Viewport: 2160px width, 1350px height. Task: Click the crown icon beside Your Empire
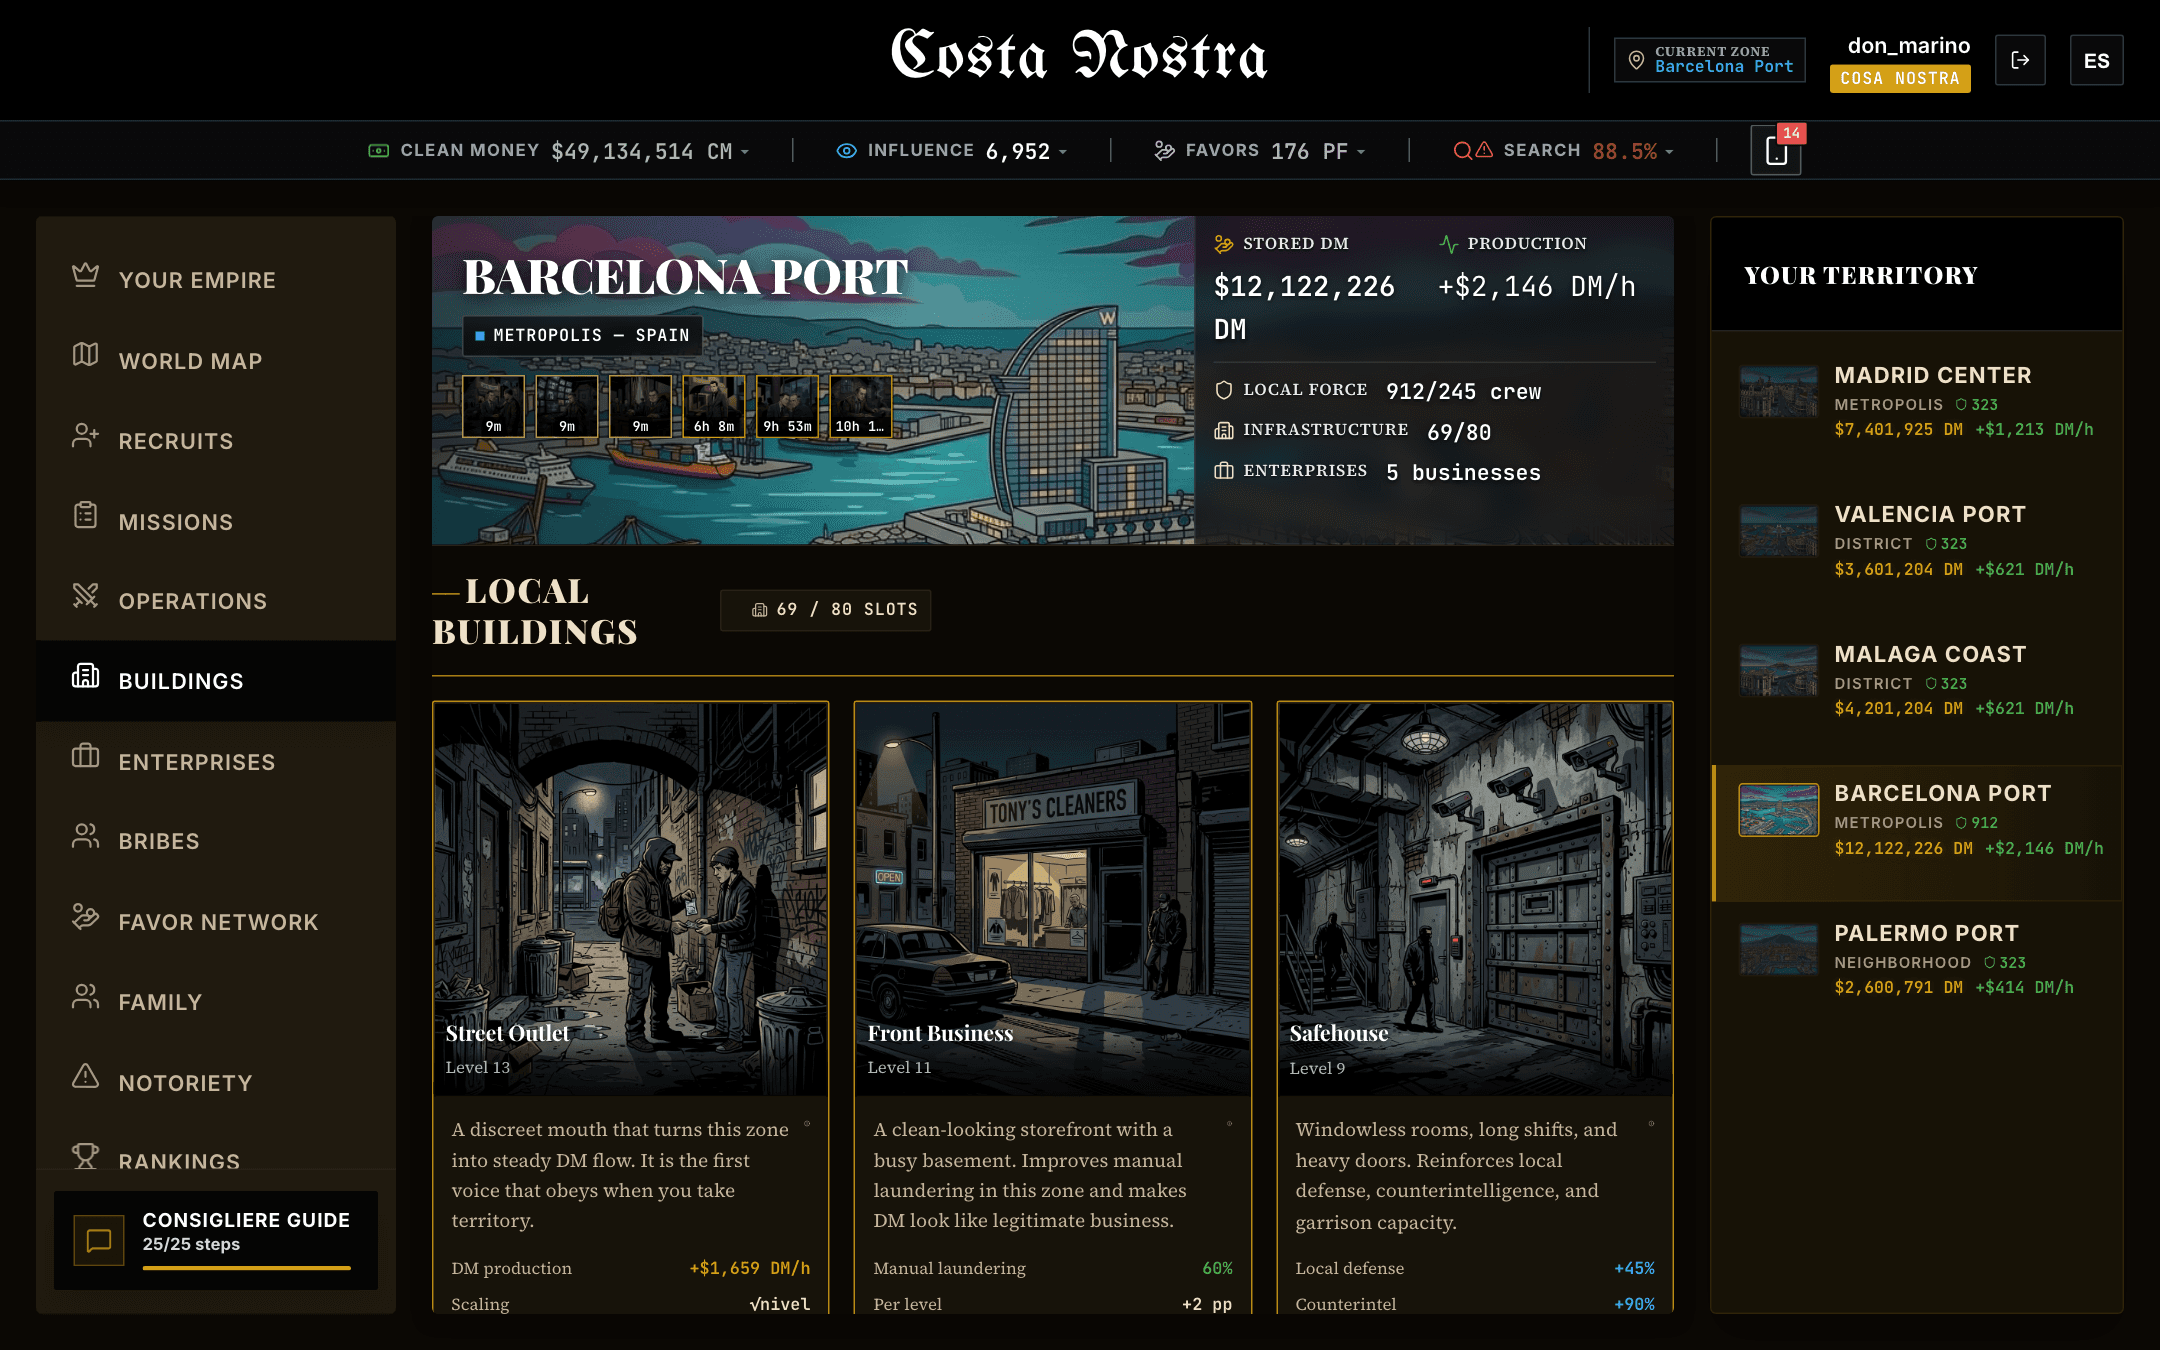coord(85,275)
